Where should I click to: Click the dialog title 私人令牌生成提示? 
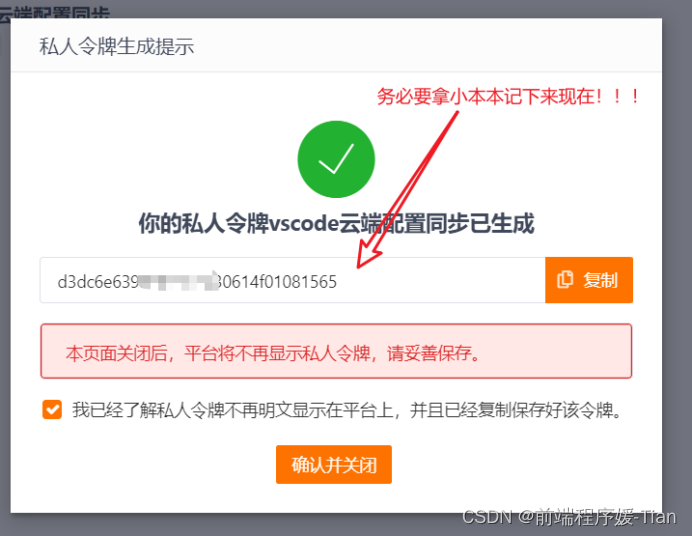[117, 46]
